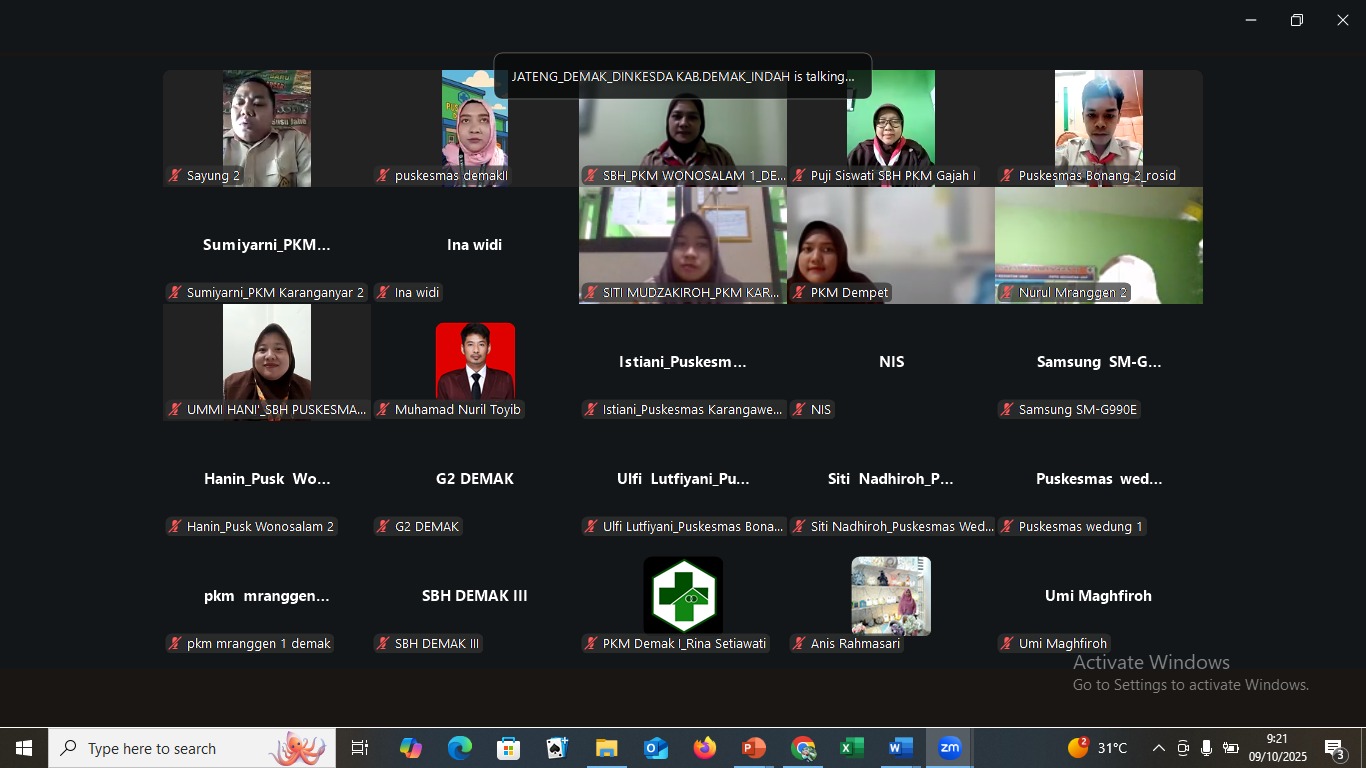The width and height of the screenshot is (1366, 768).
Task: Open Outlook from the taskbar
Action: pyautogui.click(x=656, y=748)
